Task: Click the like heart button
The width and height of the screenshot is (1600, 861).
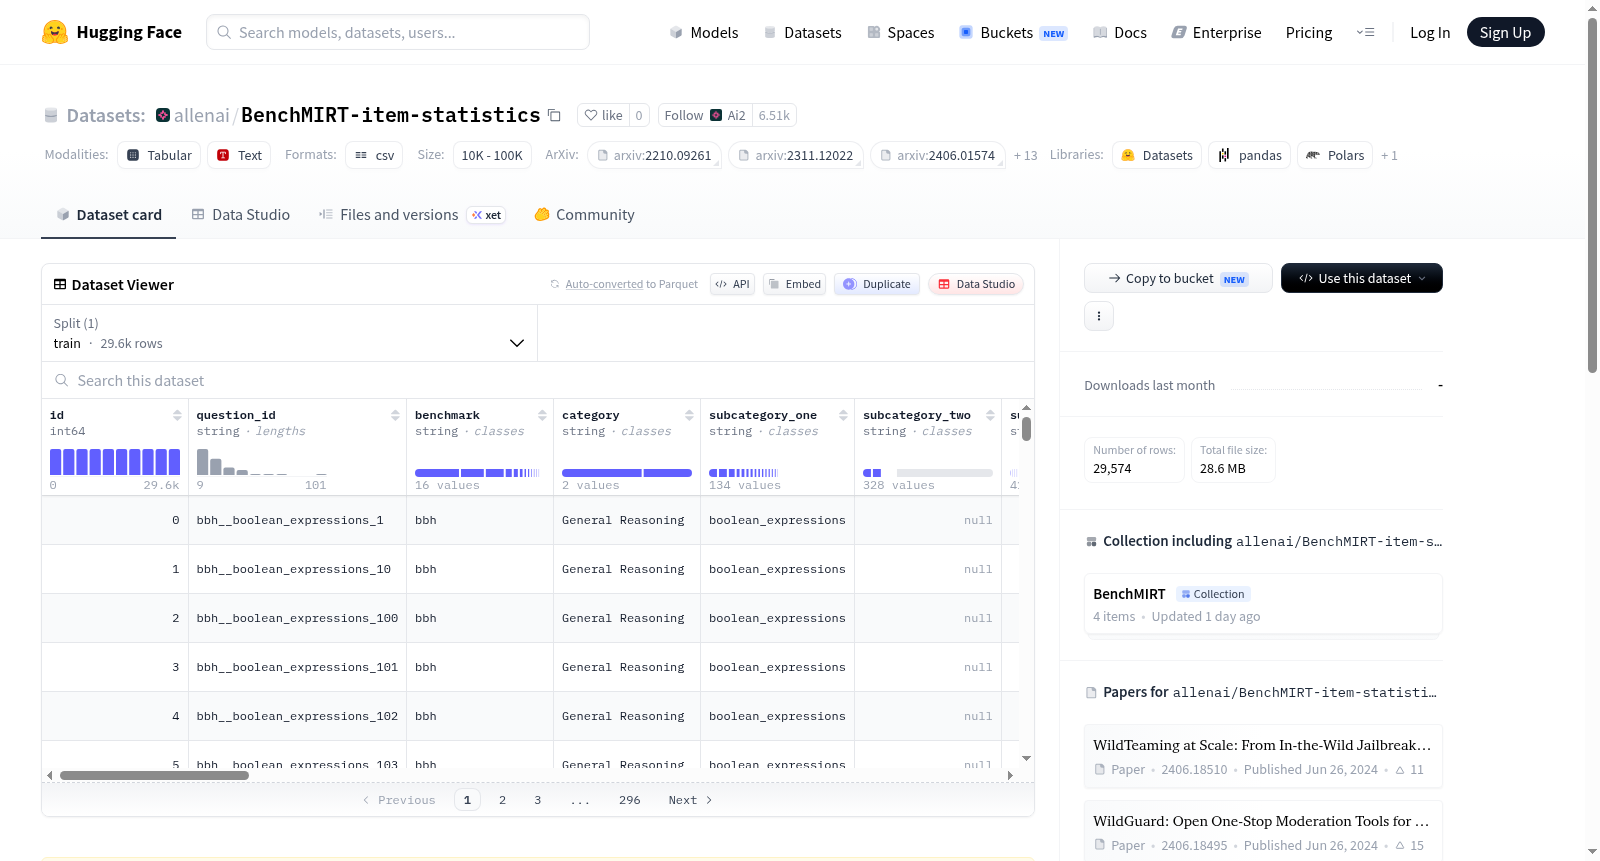Action: [x=604, y=115]
